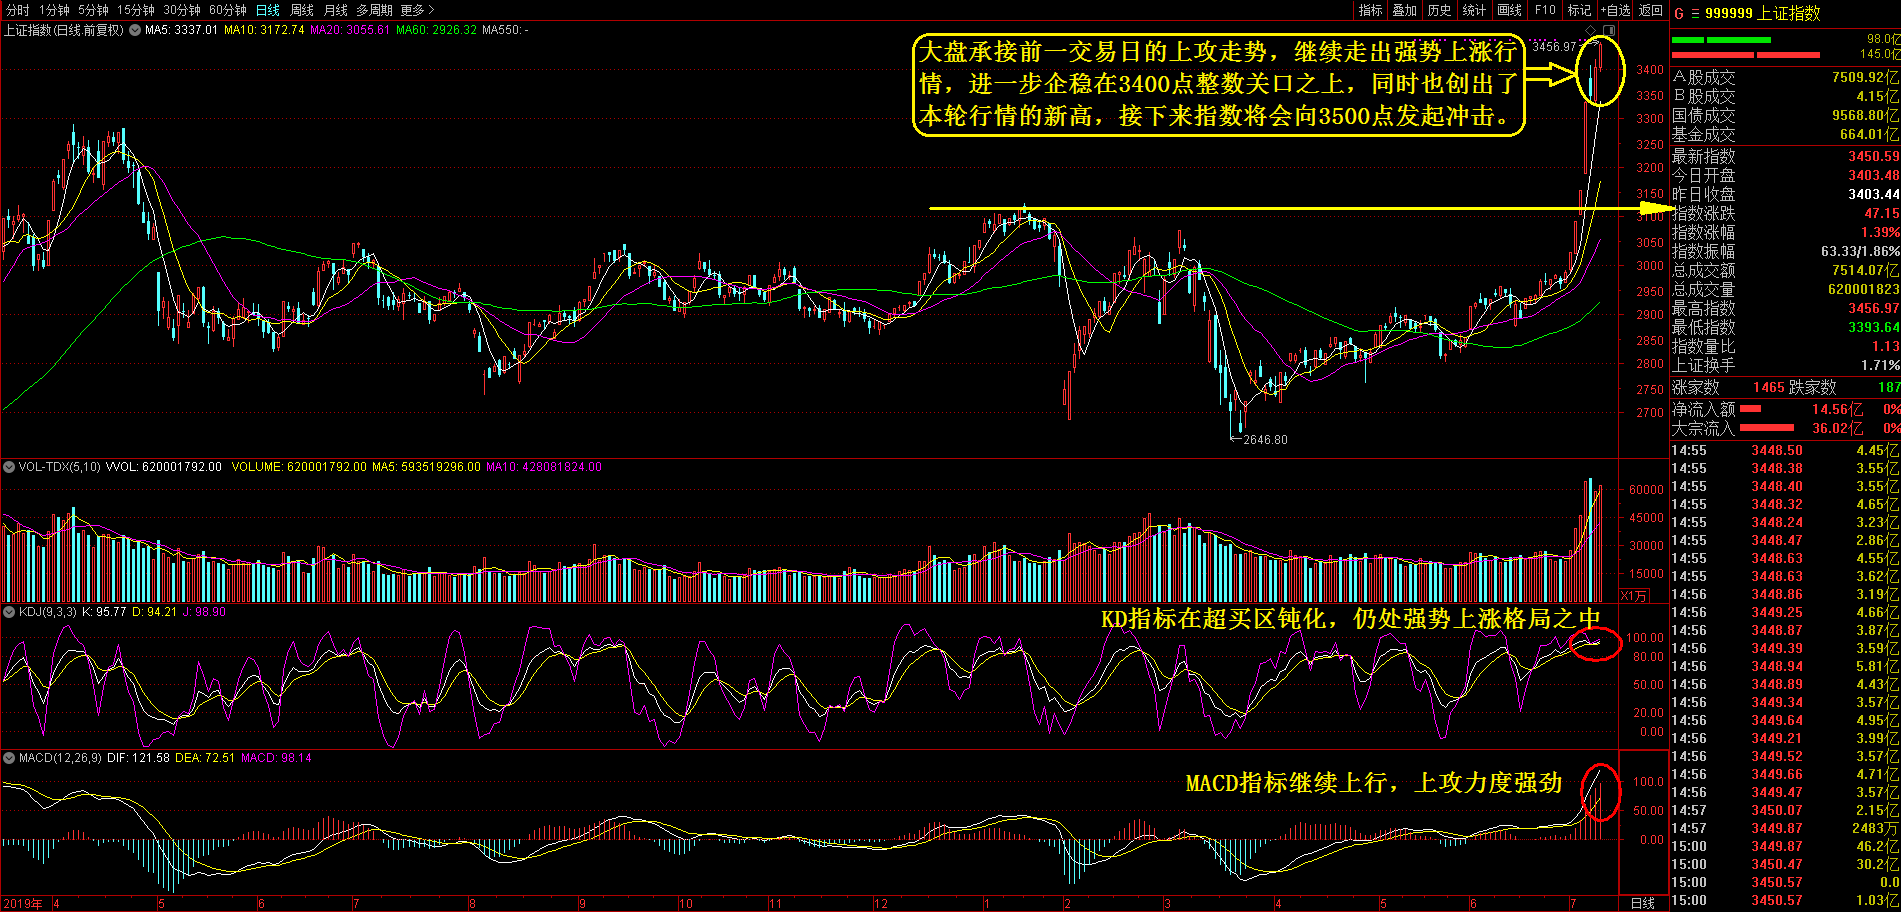Viewport: 1901px width, 912px height.
Task: Switch to 月线 monthly chart
Action: point(336,10)
